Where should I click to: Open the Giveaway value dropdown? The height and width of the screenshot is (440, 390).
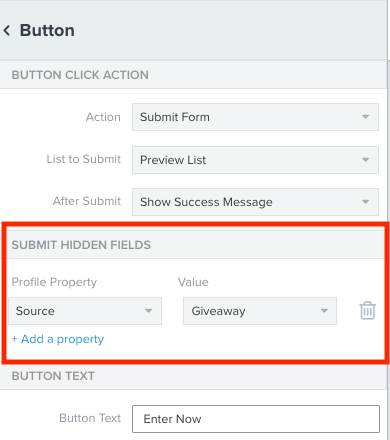(260, 311)
